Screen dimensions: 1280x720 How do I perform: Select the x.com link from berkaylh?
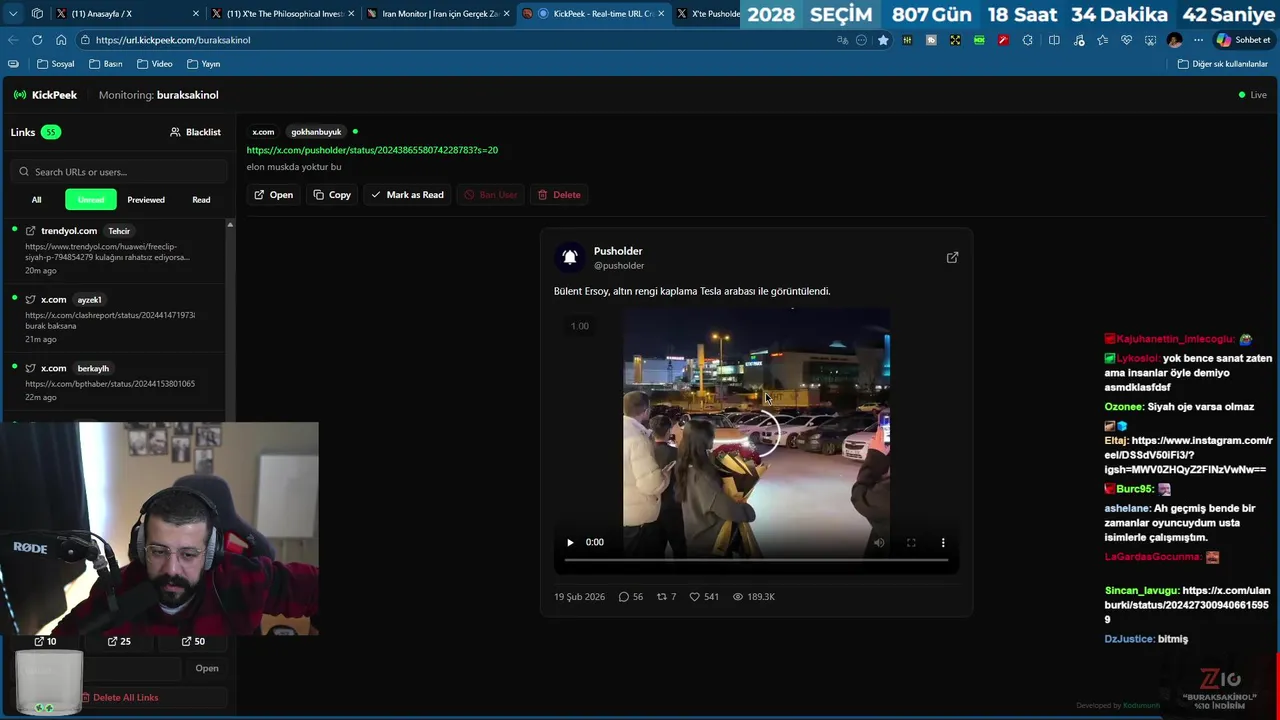pyautogui.click(x=116, y=383)
